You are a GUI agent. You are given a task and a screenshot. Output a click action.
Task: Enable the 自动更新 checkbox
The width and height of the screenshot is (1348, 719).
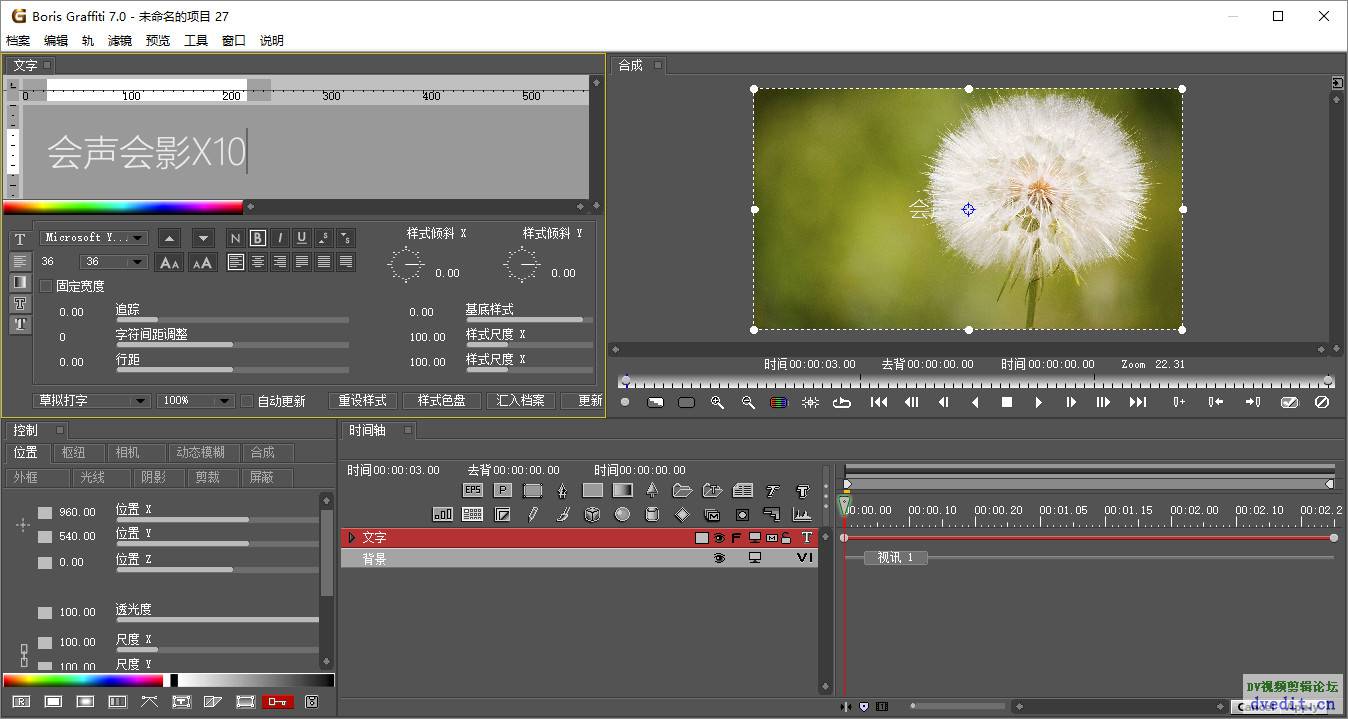(247, 401)
